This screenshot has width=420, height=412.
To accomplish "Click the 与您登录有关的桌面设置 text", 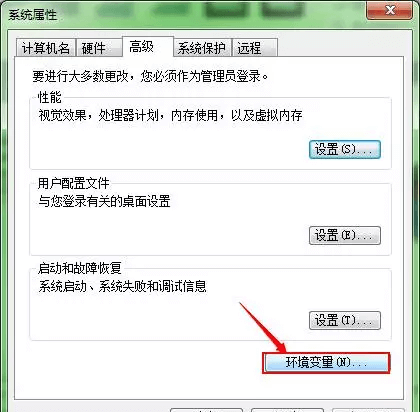I will [104, 201].
